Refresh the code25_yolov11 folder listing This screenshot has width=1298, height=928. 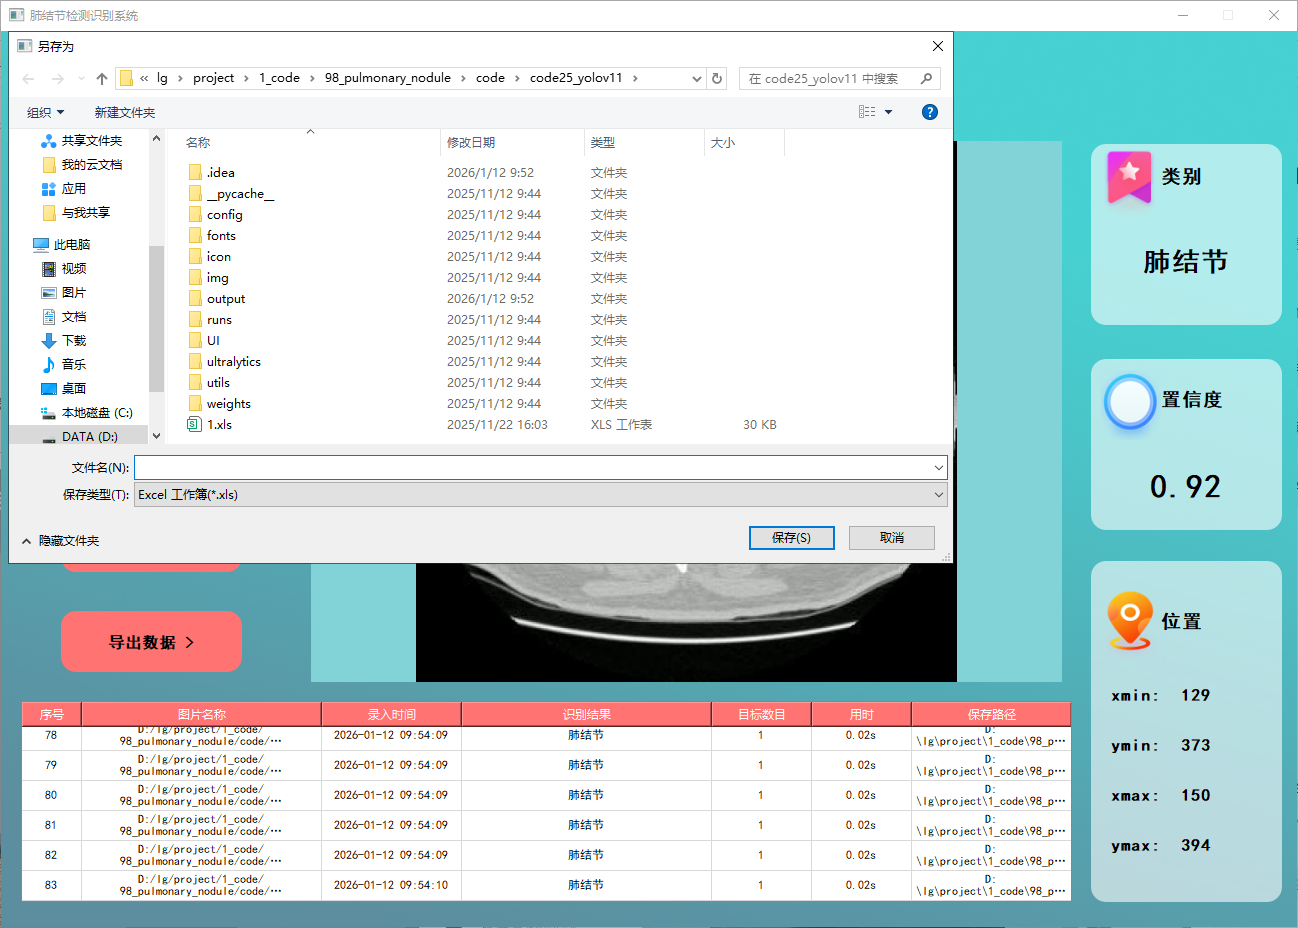click(717, 78)
